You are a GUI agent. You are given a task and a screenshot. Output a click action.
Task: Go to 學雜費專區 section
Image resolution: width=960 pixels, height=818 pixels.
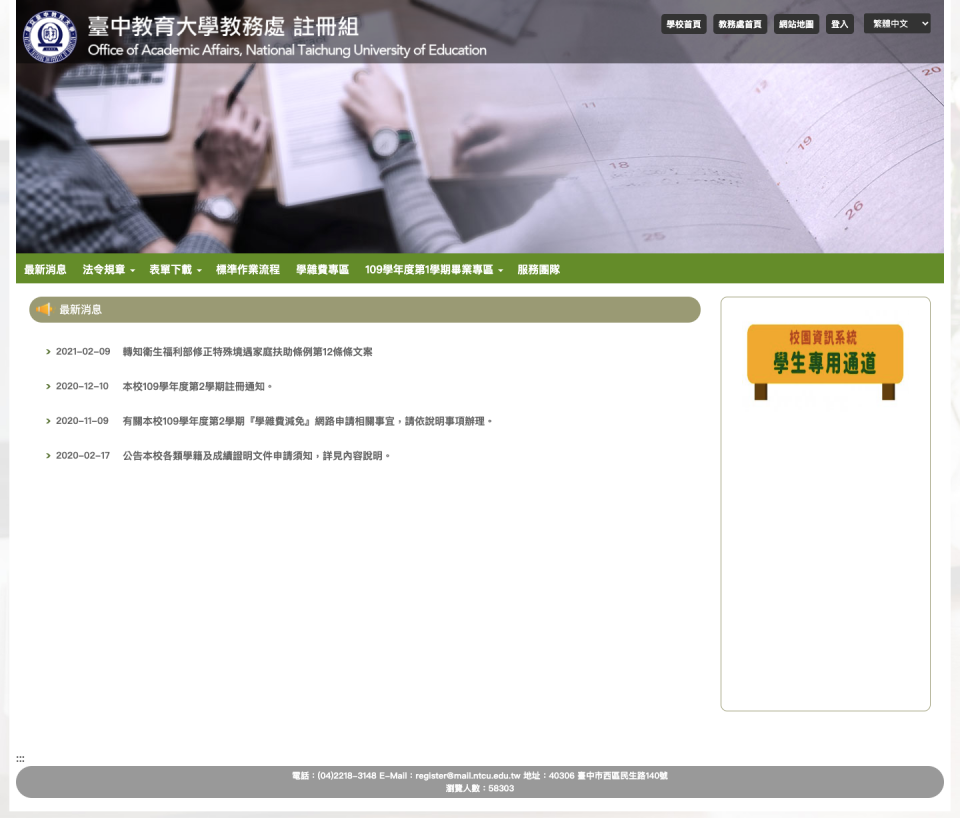(x=322, y=270)
